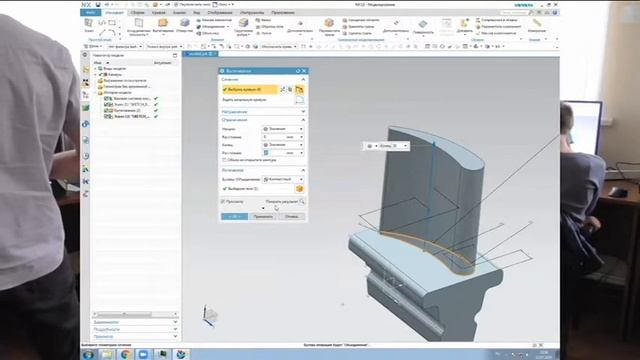Click the Save icon in title bar
This screenshot has height=360, width=640.
tap(98, 4)
